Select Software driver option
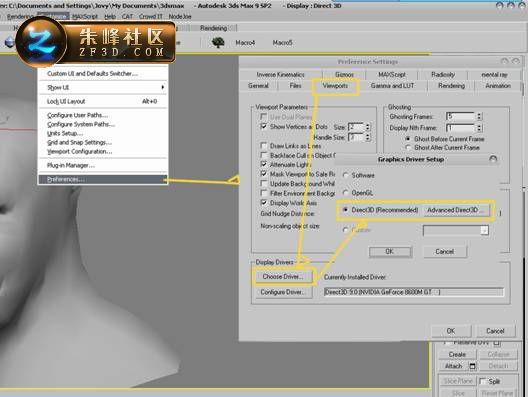This screenshot has width=528, height=397. (345, 175)
